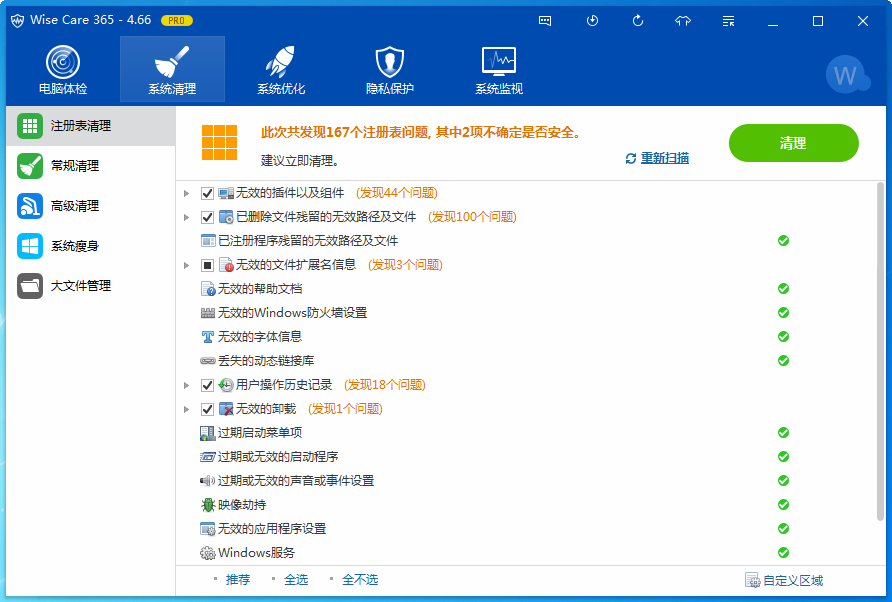Uncheck 用户操作历史记录 checkbox
This screenshot has height=602, width=892.
208,385
